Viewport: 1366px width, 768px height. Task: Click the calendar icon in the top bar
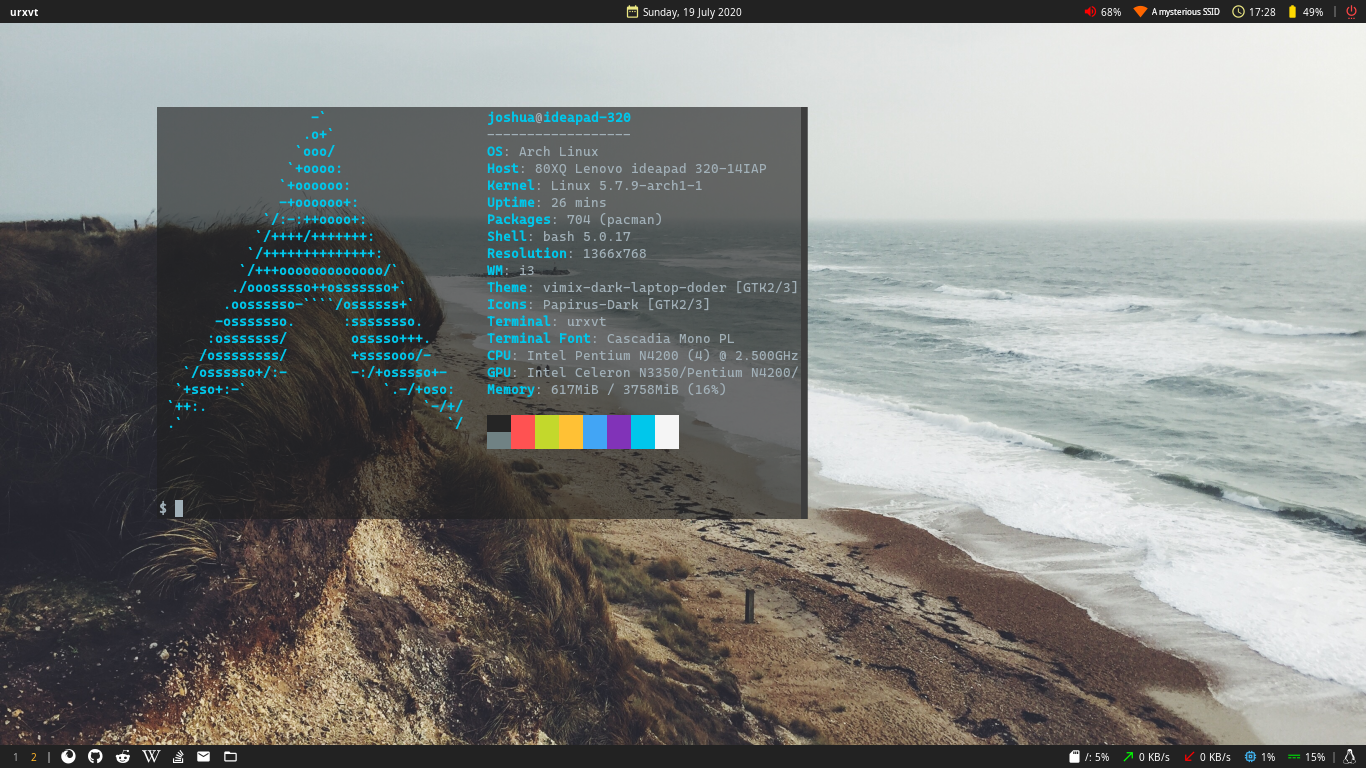632,12
